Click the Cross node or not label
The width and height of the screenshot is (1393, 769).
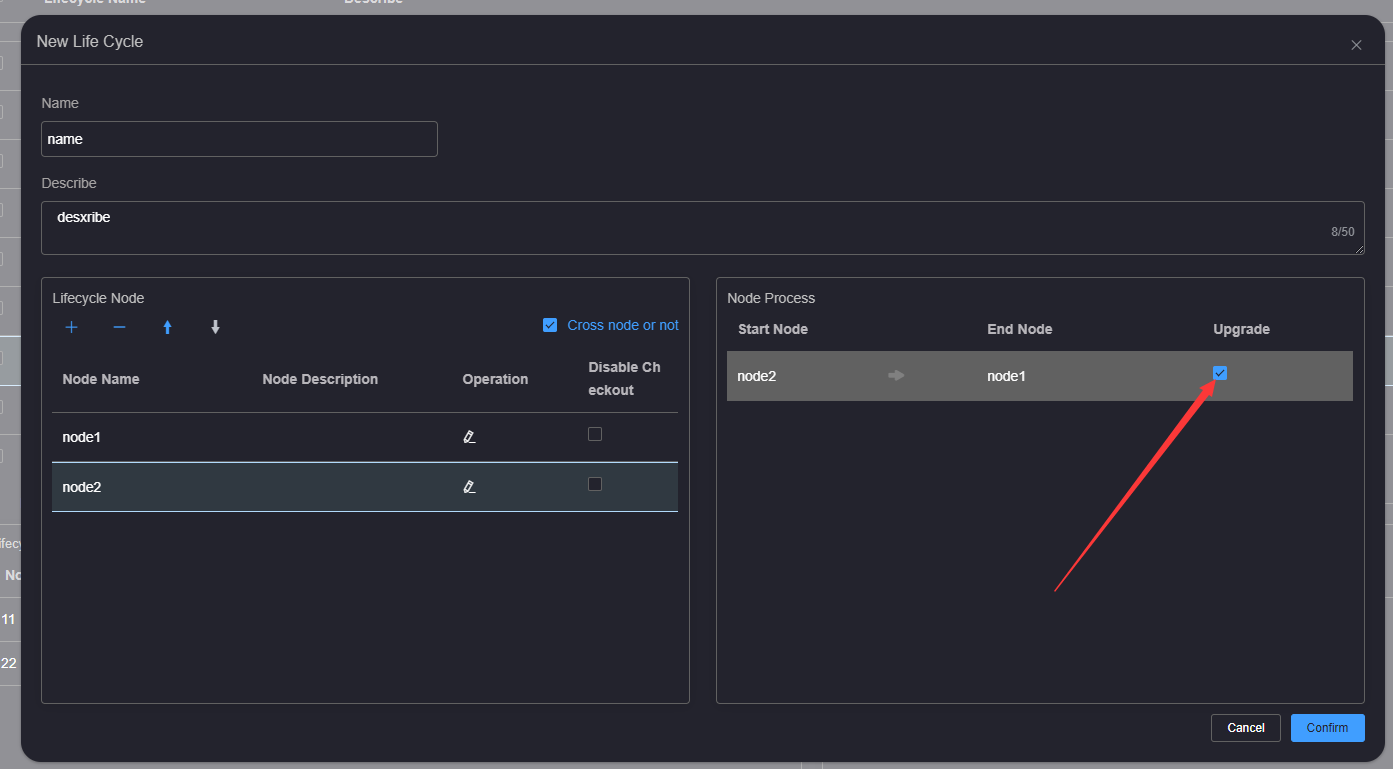click(623, 325)
